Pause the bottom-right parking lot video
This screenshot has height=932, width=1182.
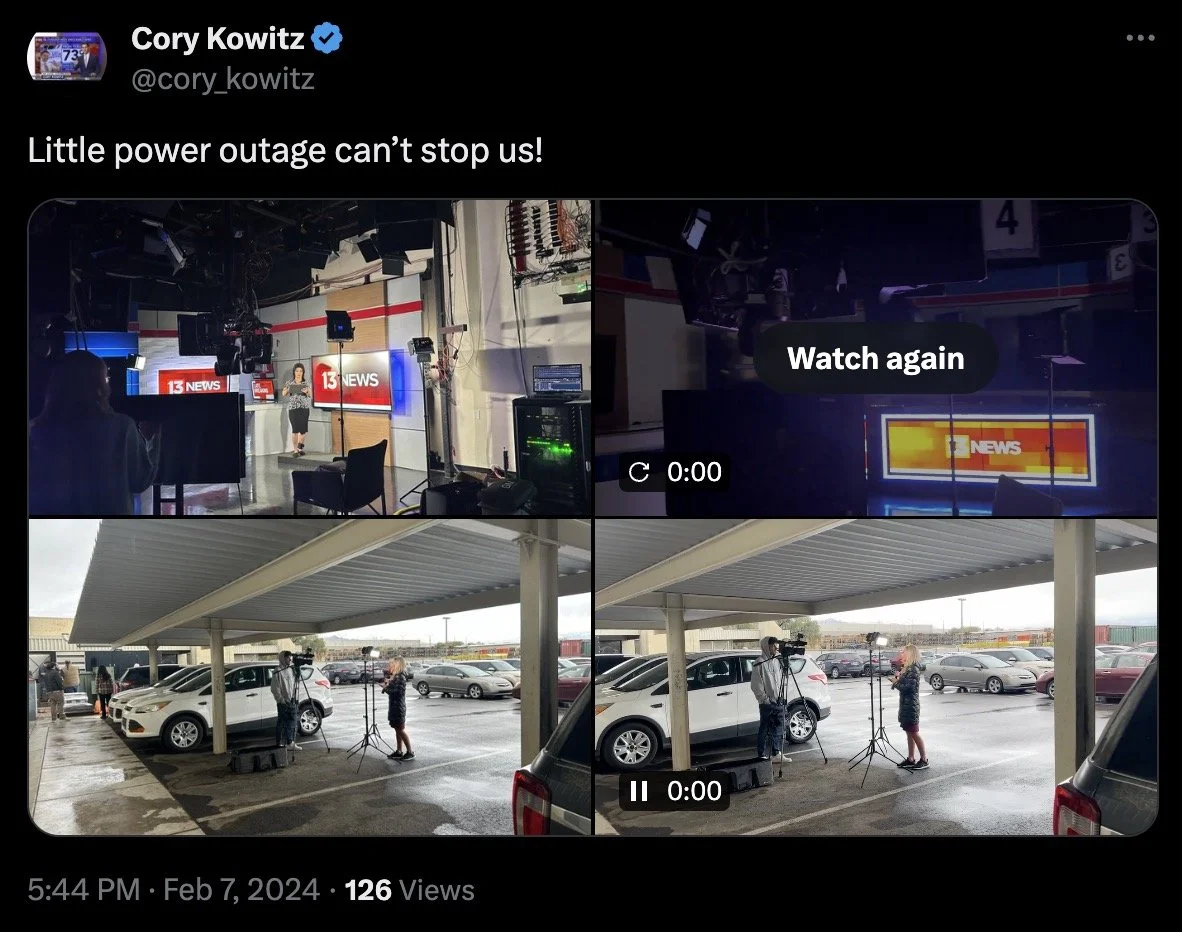point(638,790)
